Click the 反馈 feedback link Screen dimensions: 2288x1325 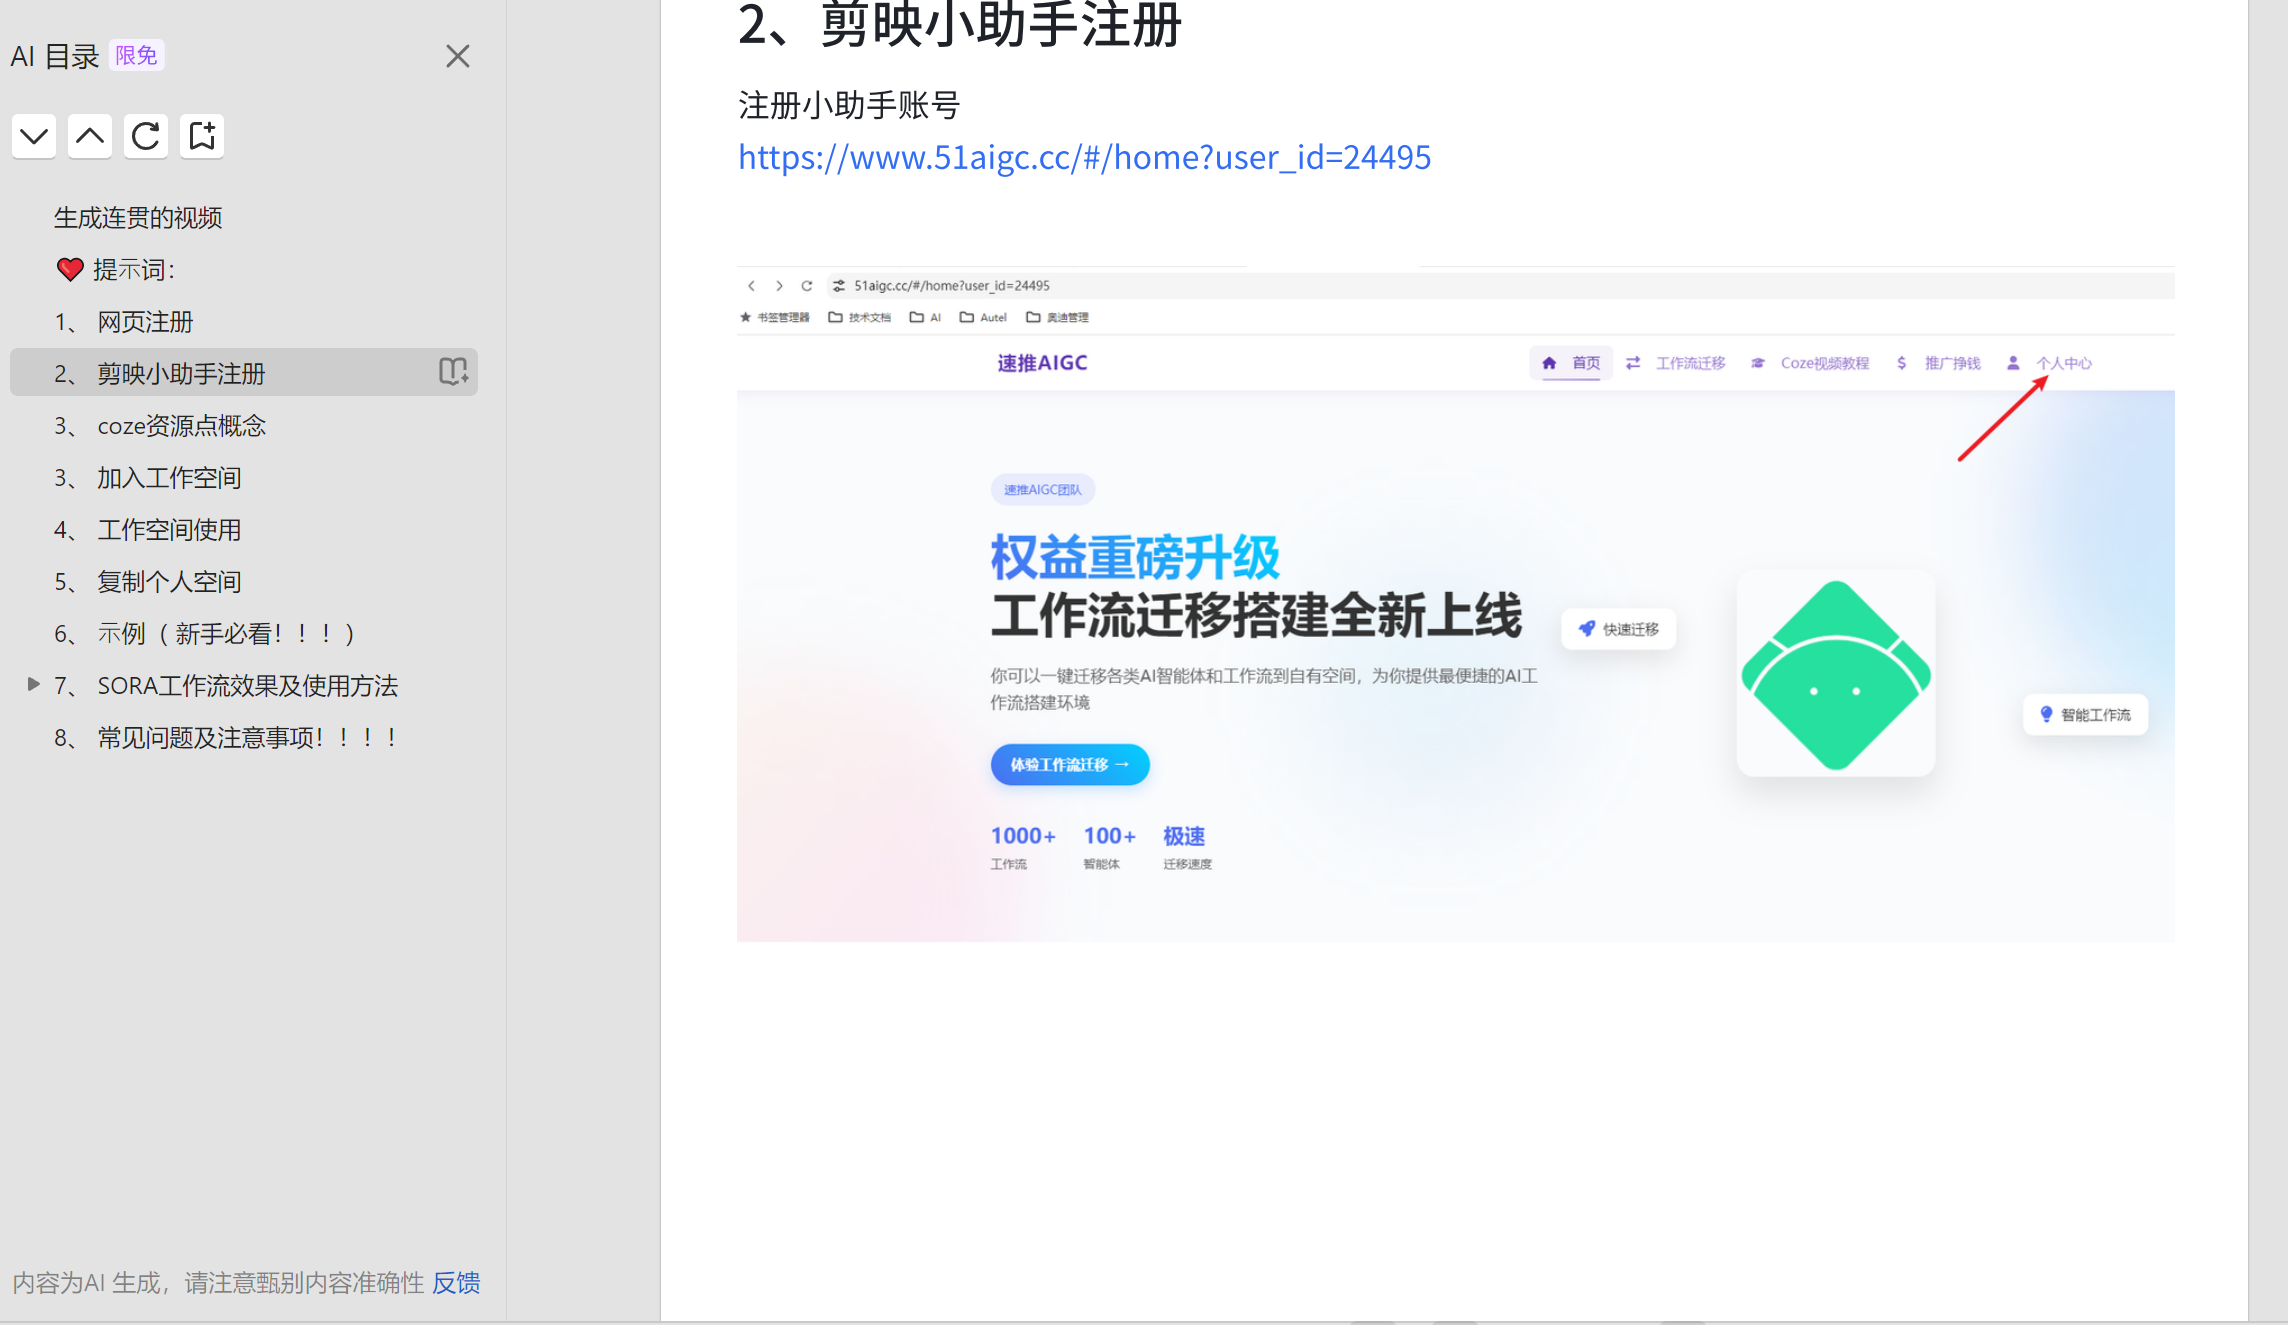click(x=456, y=1283)
